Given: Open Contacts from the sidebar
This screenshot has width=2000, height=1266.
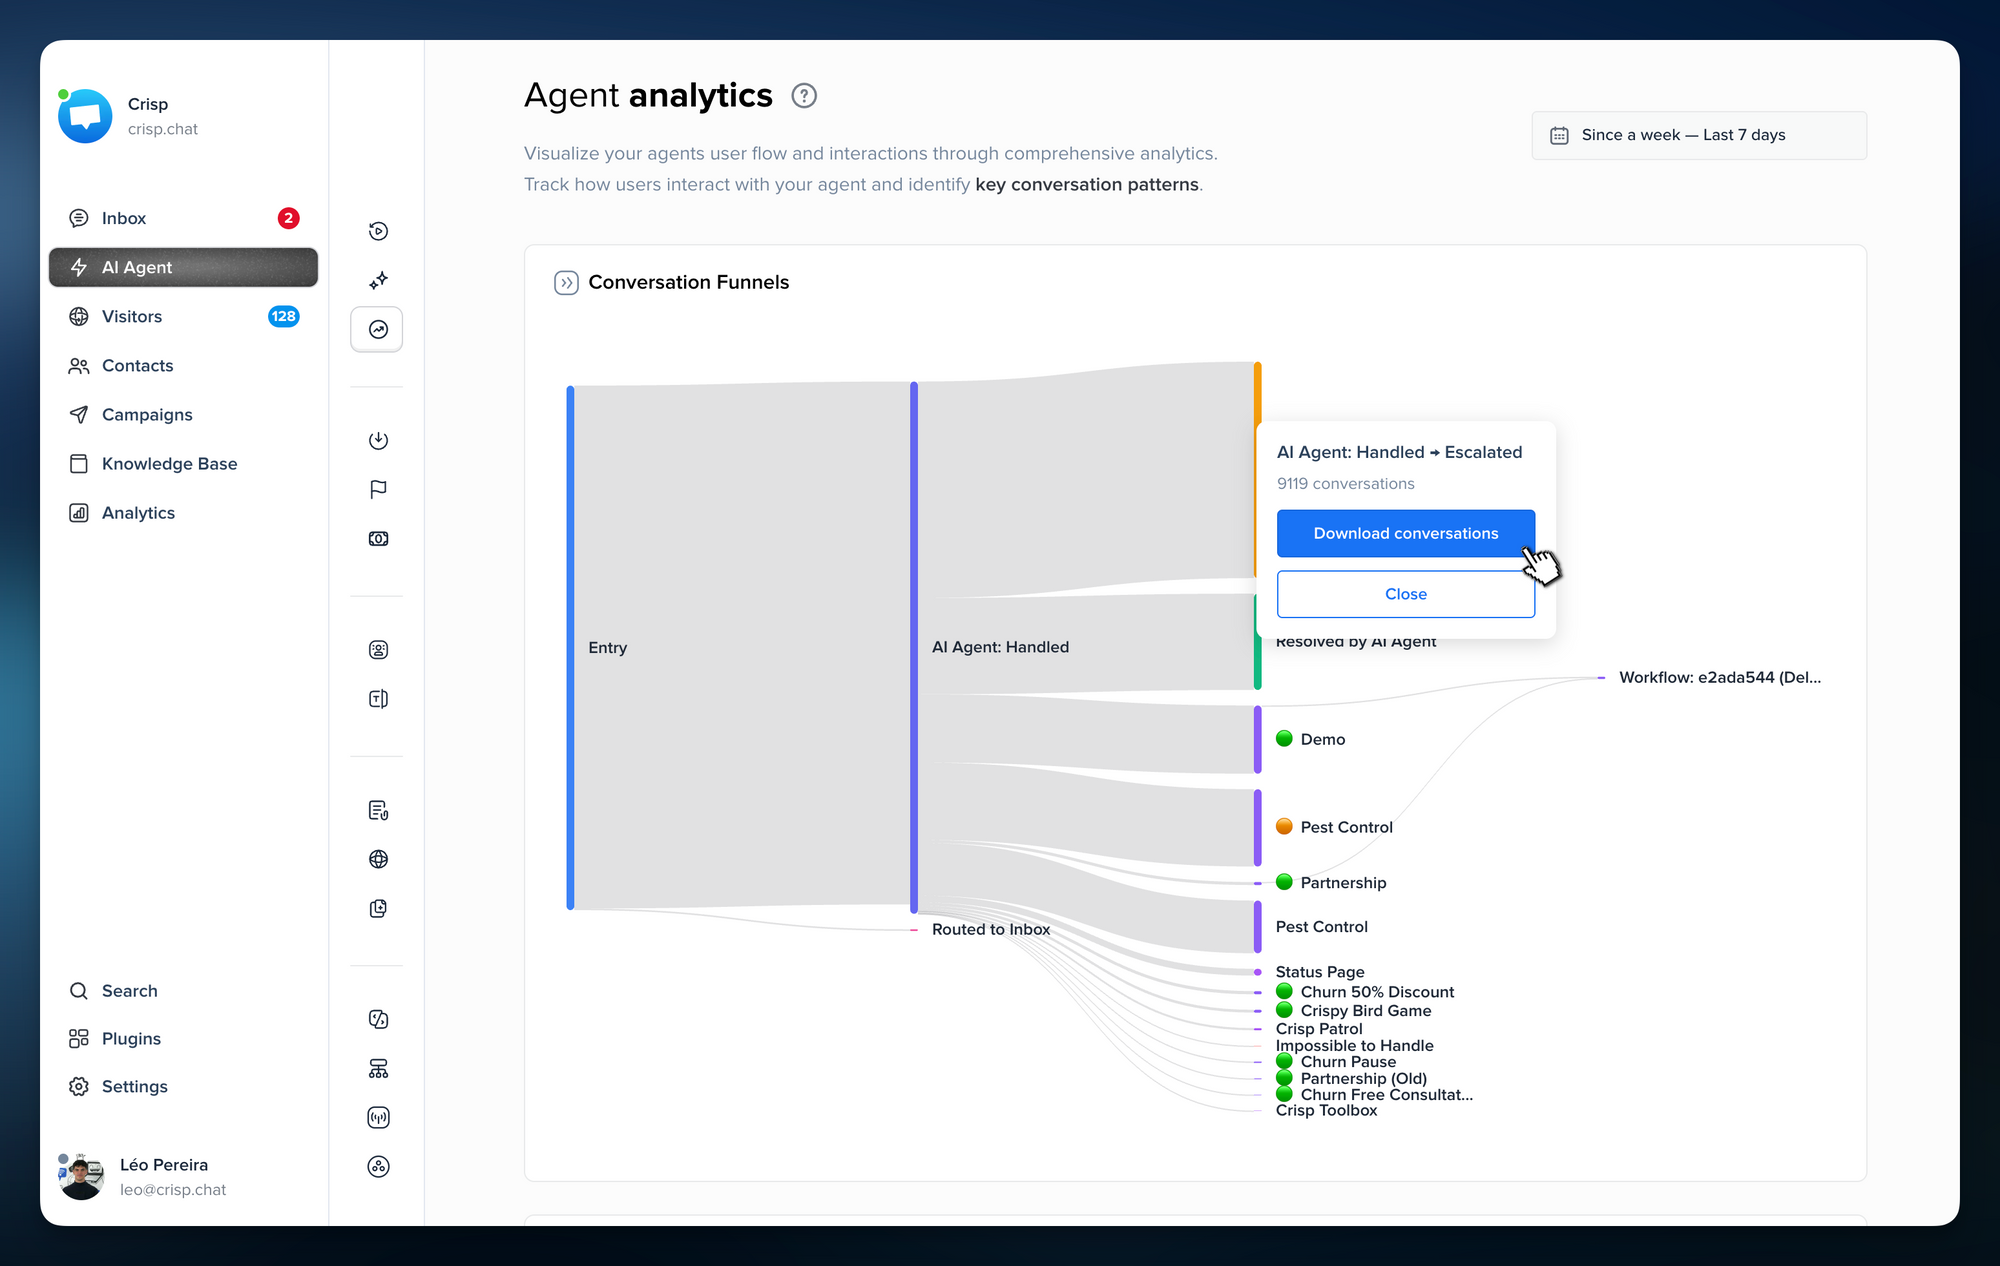Looking at the screenshot, I should (x=137, y=365).
